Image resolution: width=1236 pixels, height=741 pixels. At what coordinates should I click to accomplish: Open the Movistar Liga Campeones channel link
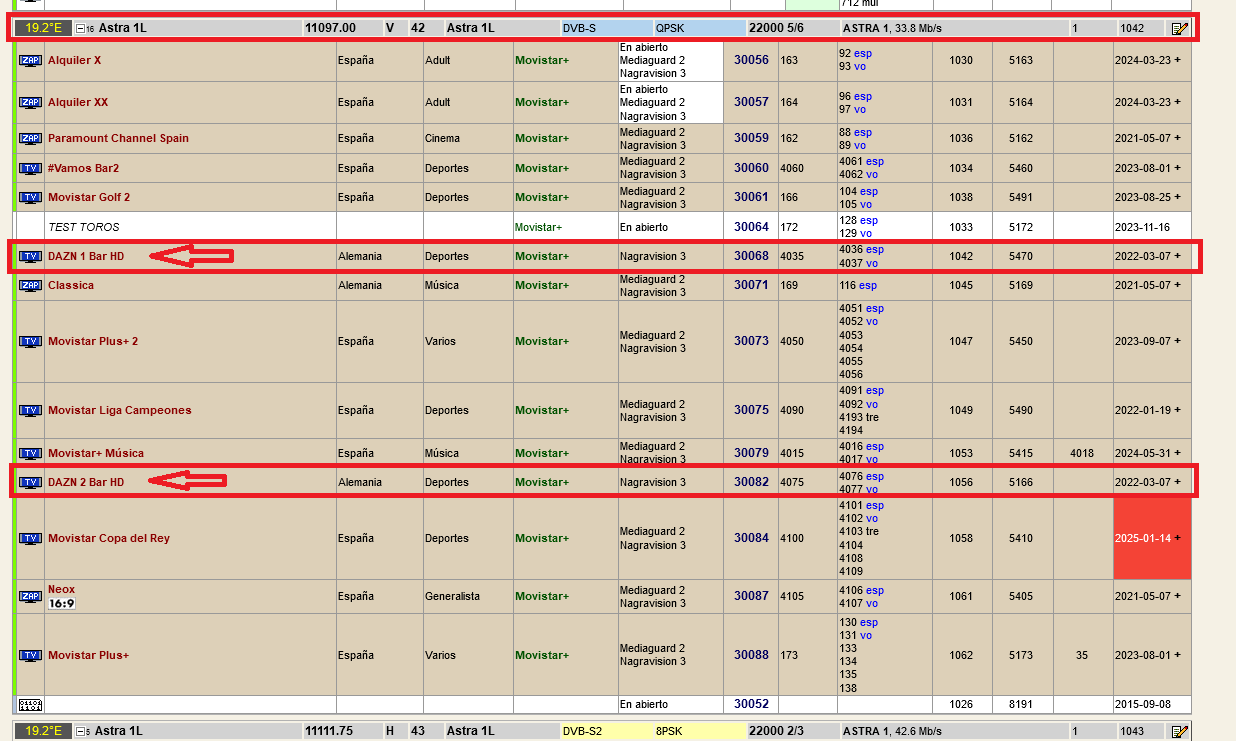click(120, 410)
